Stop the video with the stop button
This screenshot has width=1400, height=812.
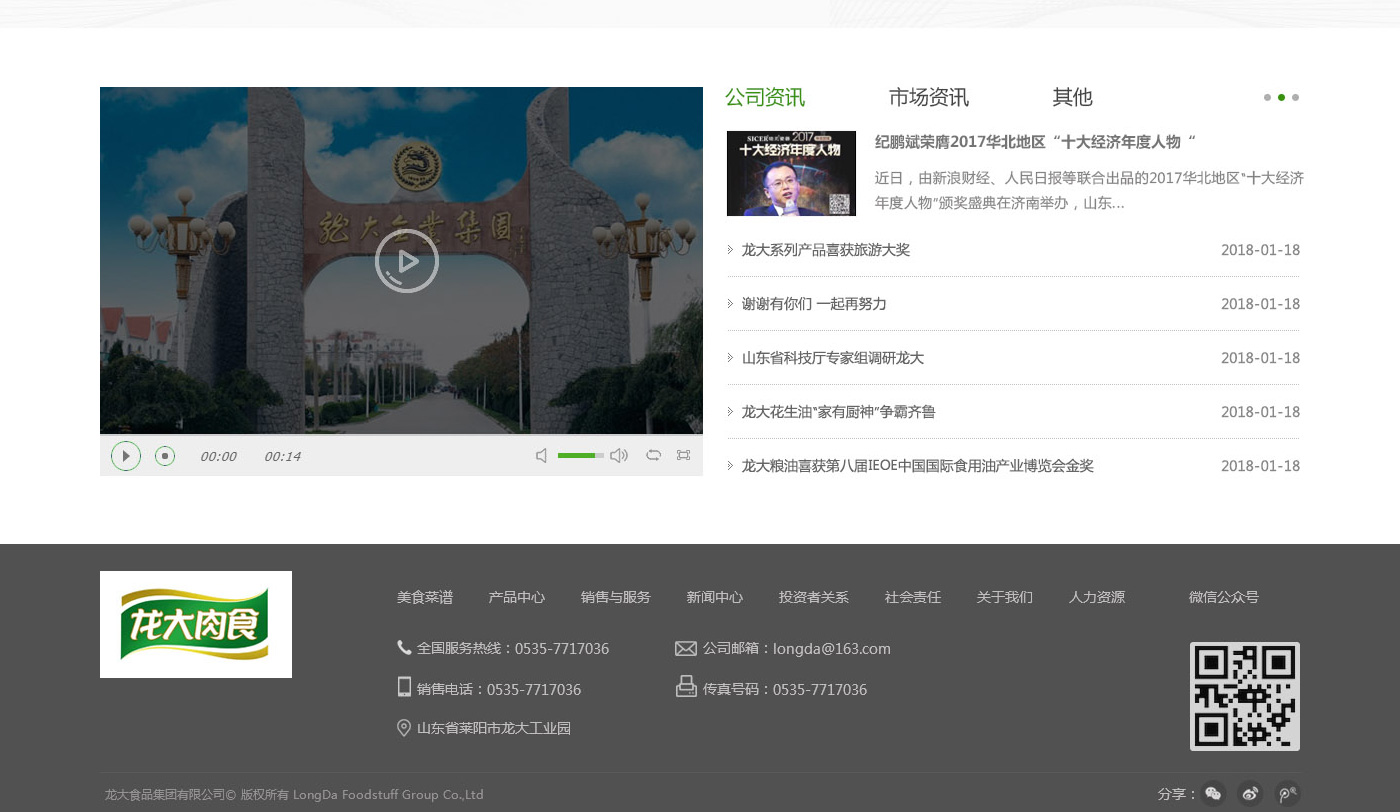click(x=165, y=456)
